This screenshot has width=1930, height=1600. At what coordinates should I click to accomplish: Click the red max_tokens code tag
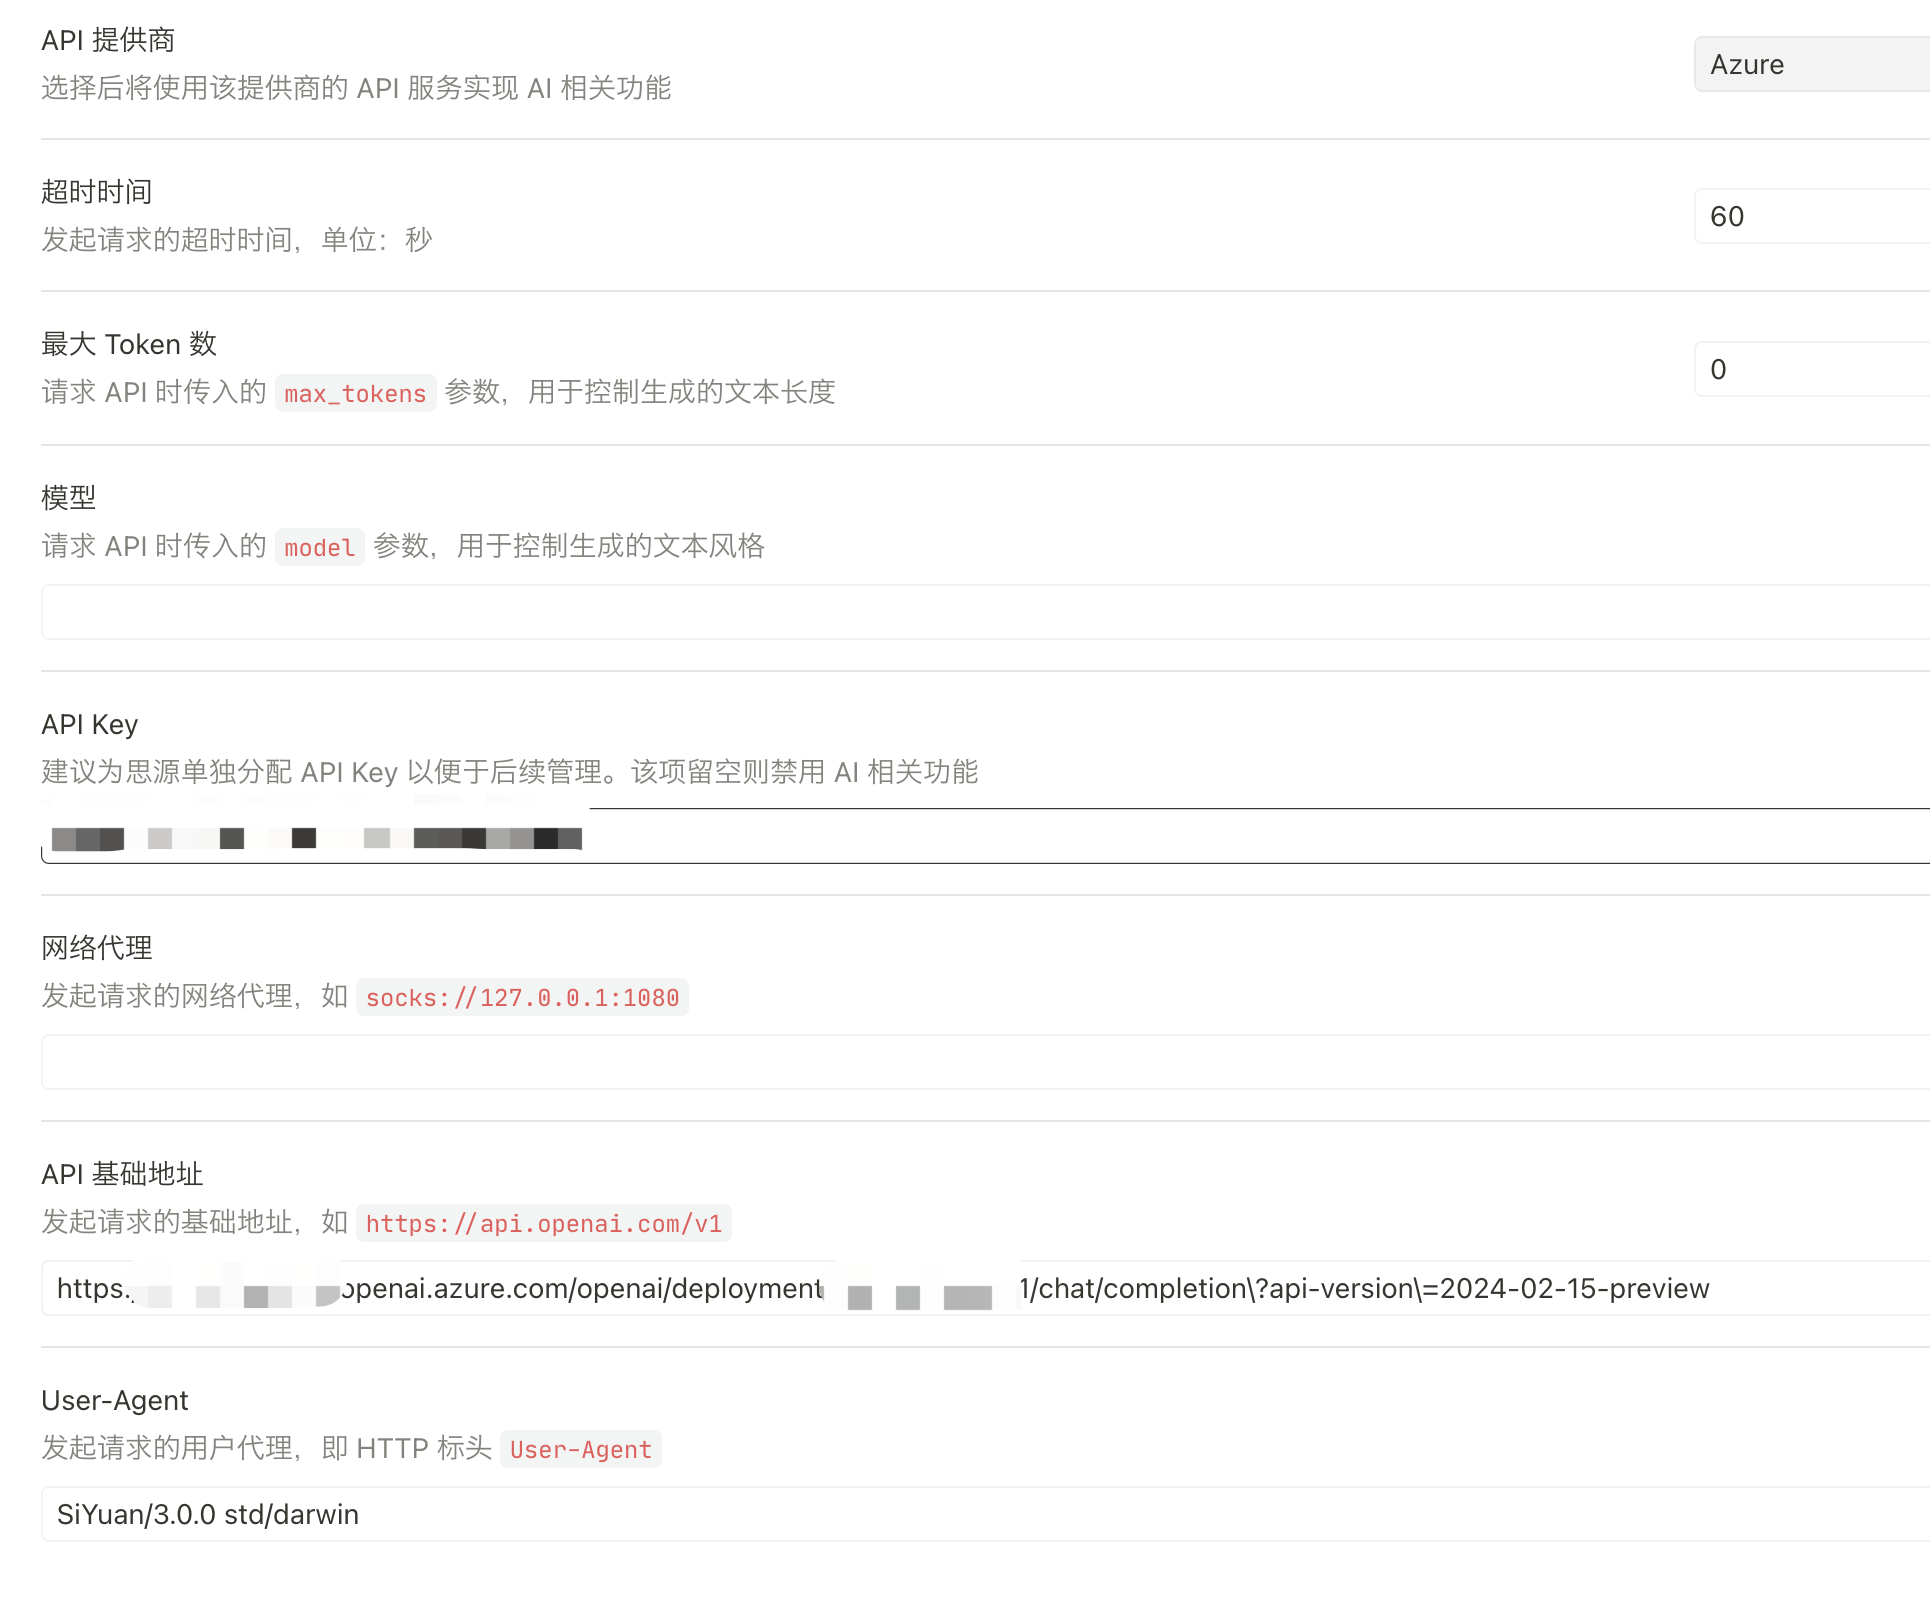click(355, 394)
